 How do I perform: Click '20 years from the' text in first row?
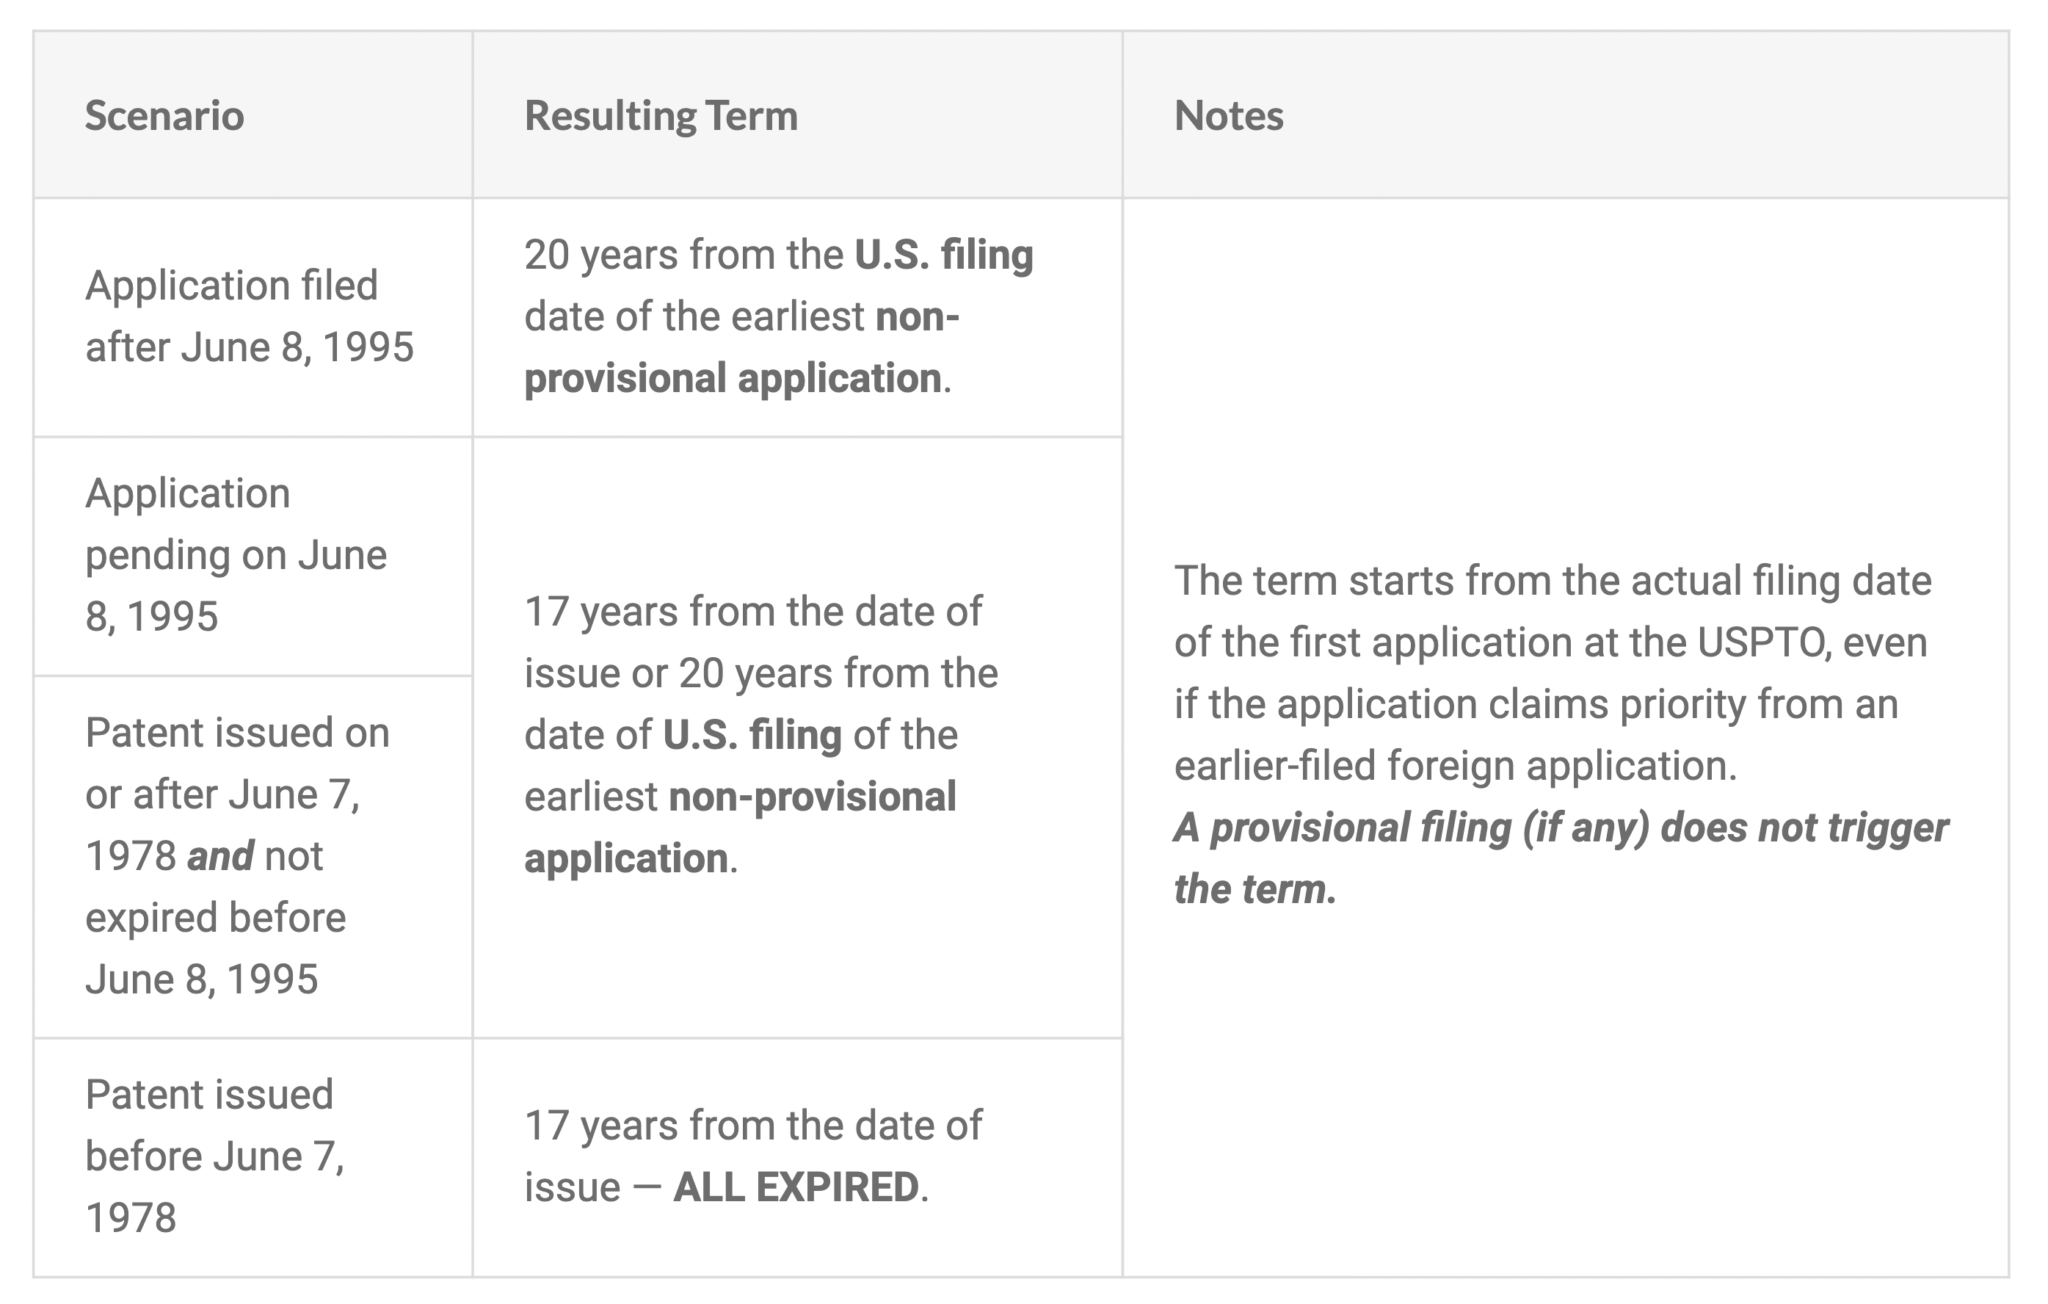click(683, 255)
